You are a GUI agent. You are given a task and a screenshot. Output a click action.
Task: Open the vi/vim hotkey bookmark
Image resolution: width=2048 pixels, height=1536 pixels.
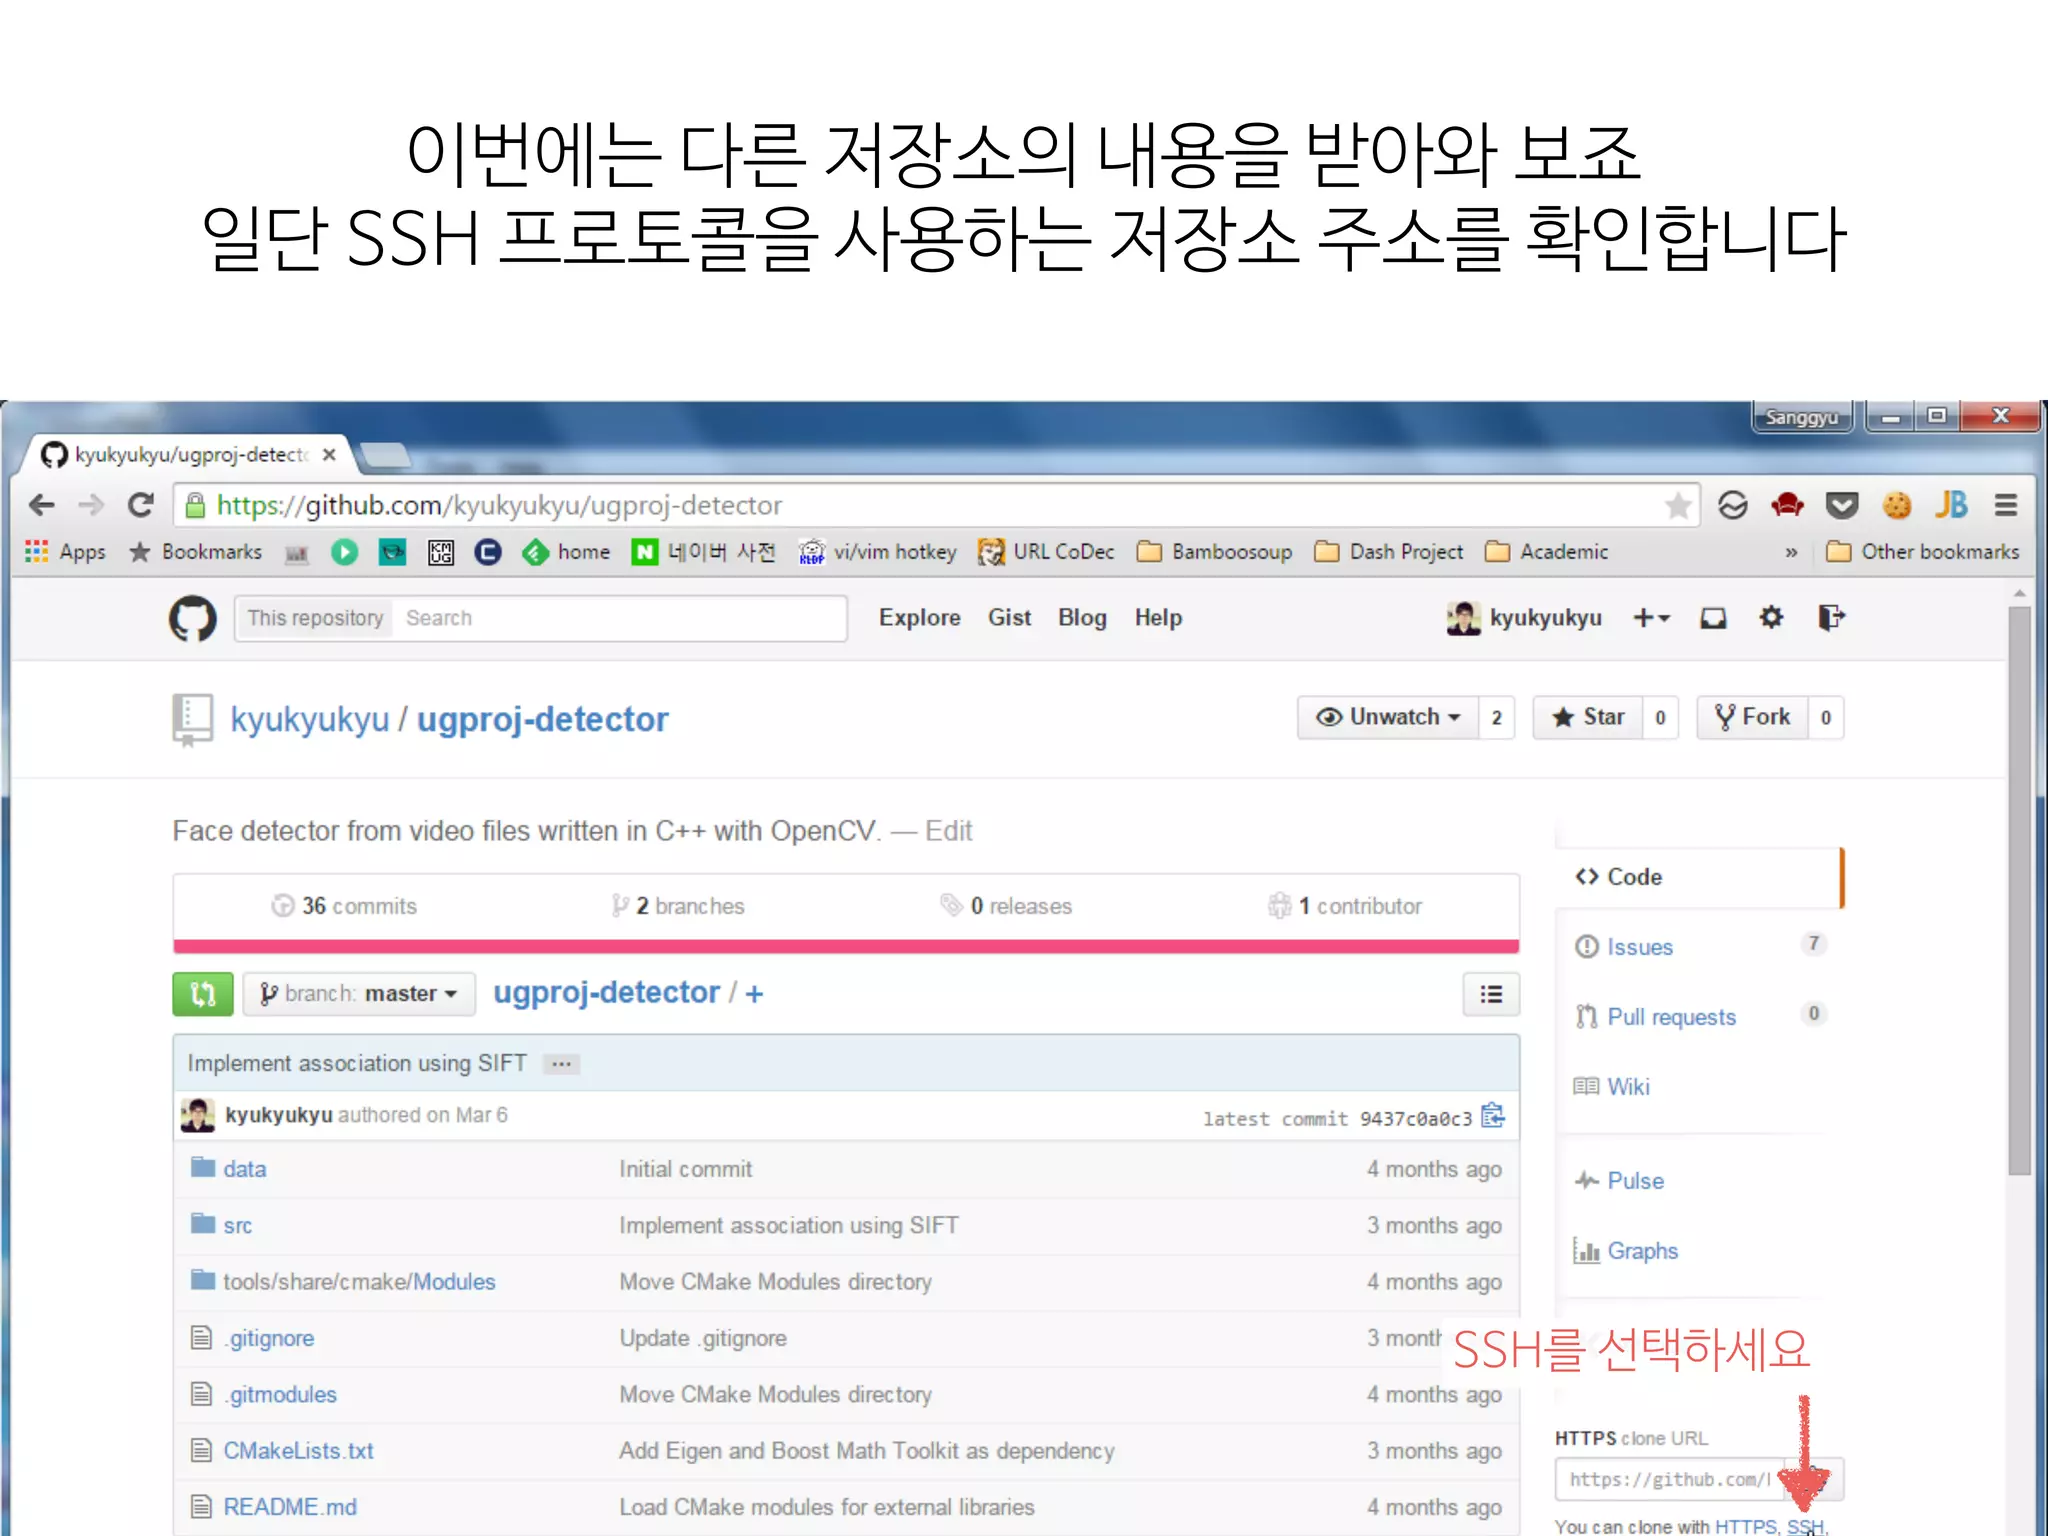click(877, 552)
